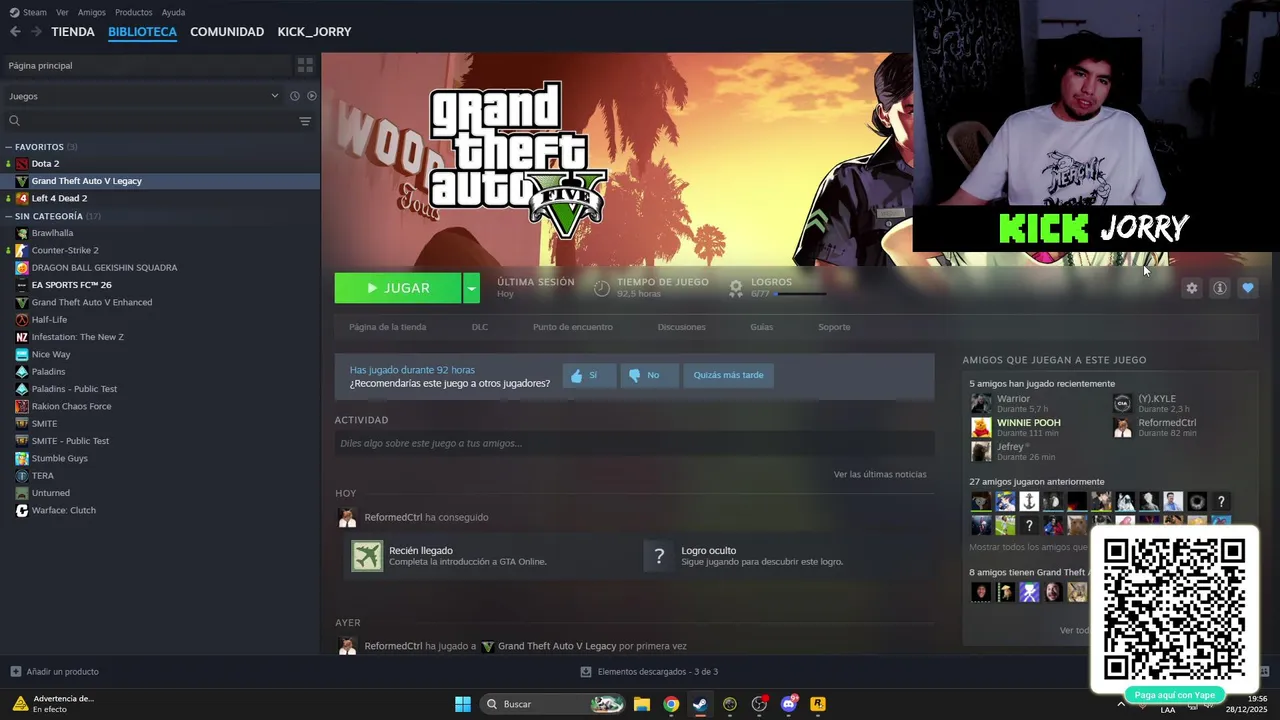Click the Warface: Clutch icon
The height and width of the screenshot is (720, 1280).
tap(22, 510)
